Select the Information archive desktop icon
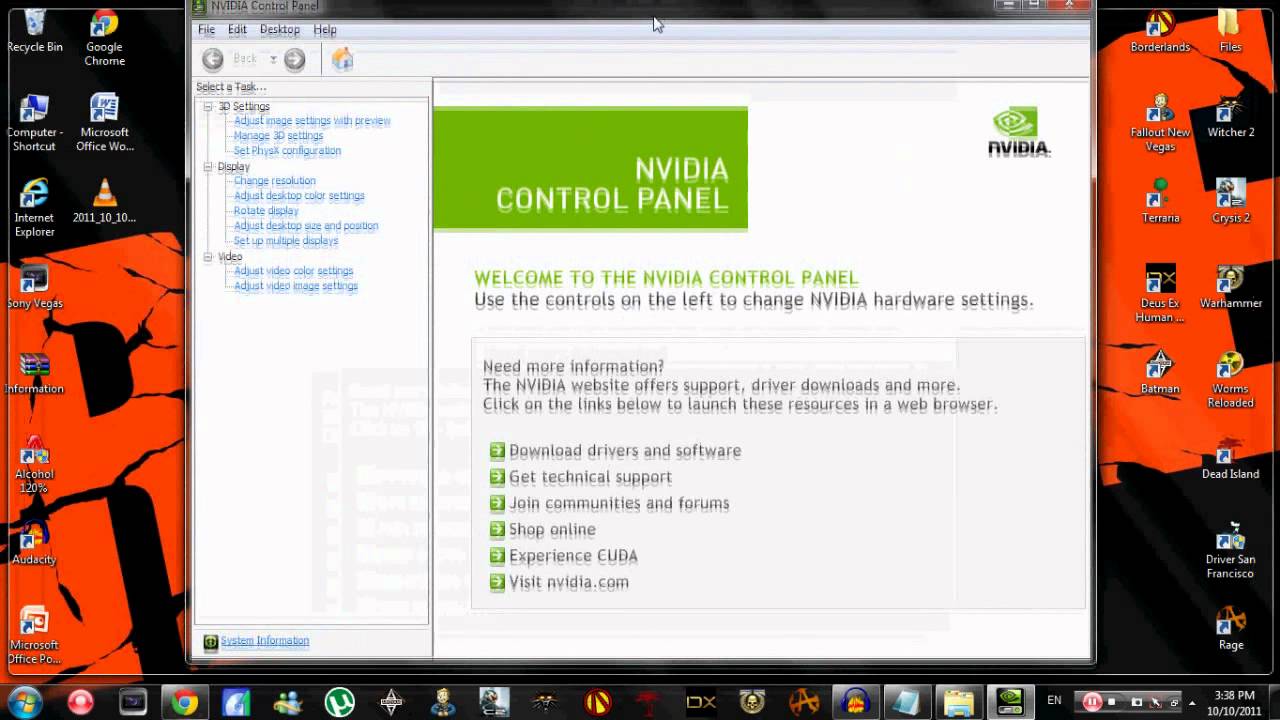 pos(34,372)
